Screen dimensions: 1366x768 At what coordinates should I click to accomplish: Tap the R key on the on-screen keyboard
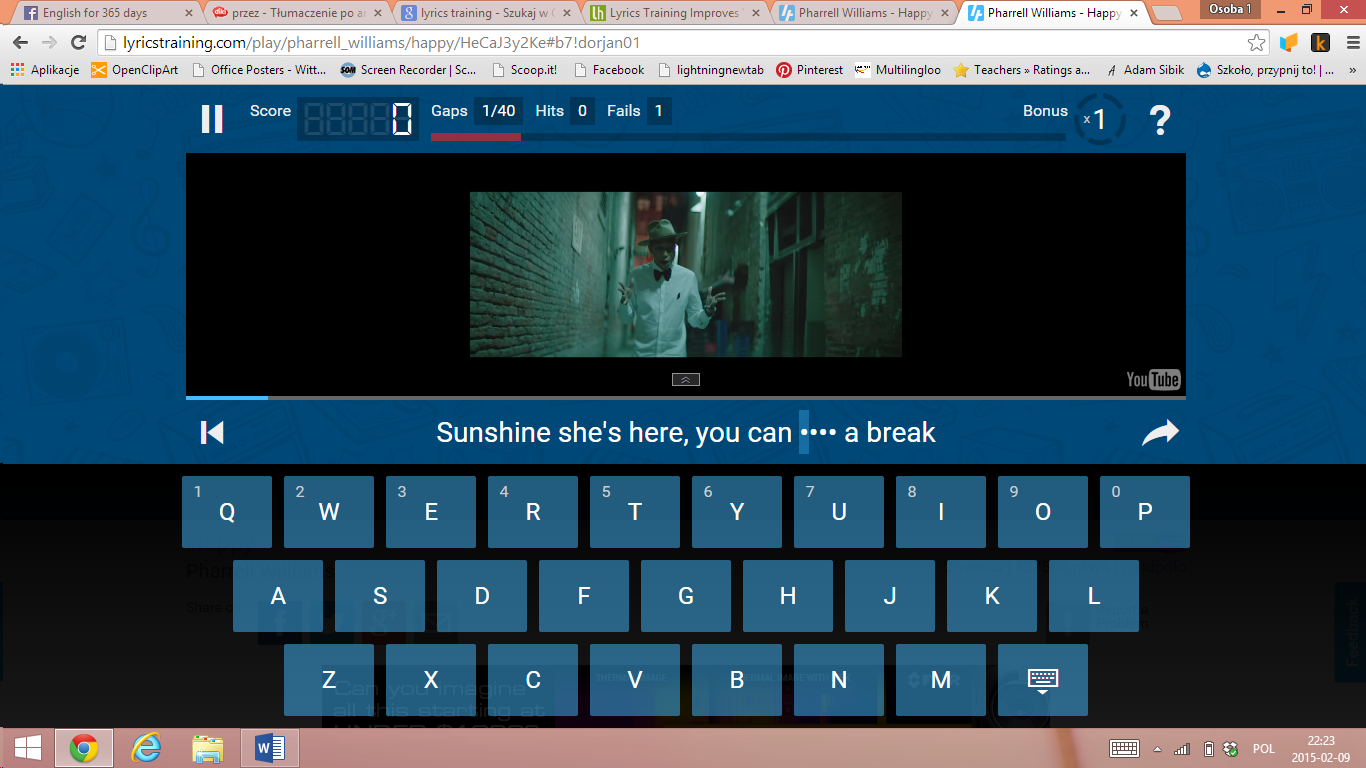[533, 512]
